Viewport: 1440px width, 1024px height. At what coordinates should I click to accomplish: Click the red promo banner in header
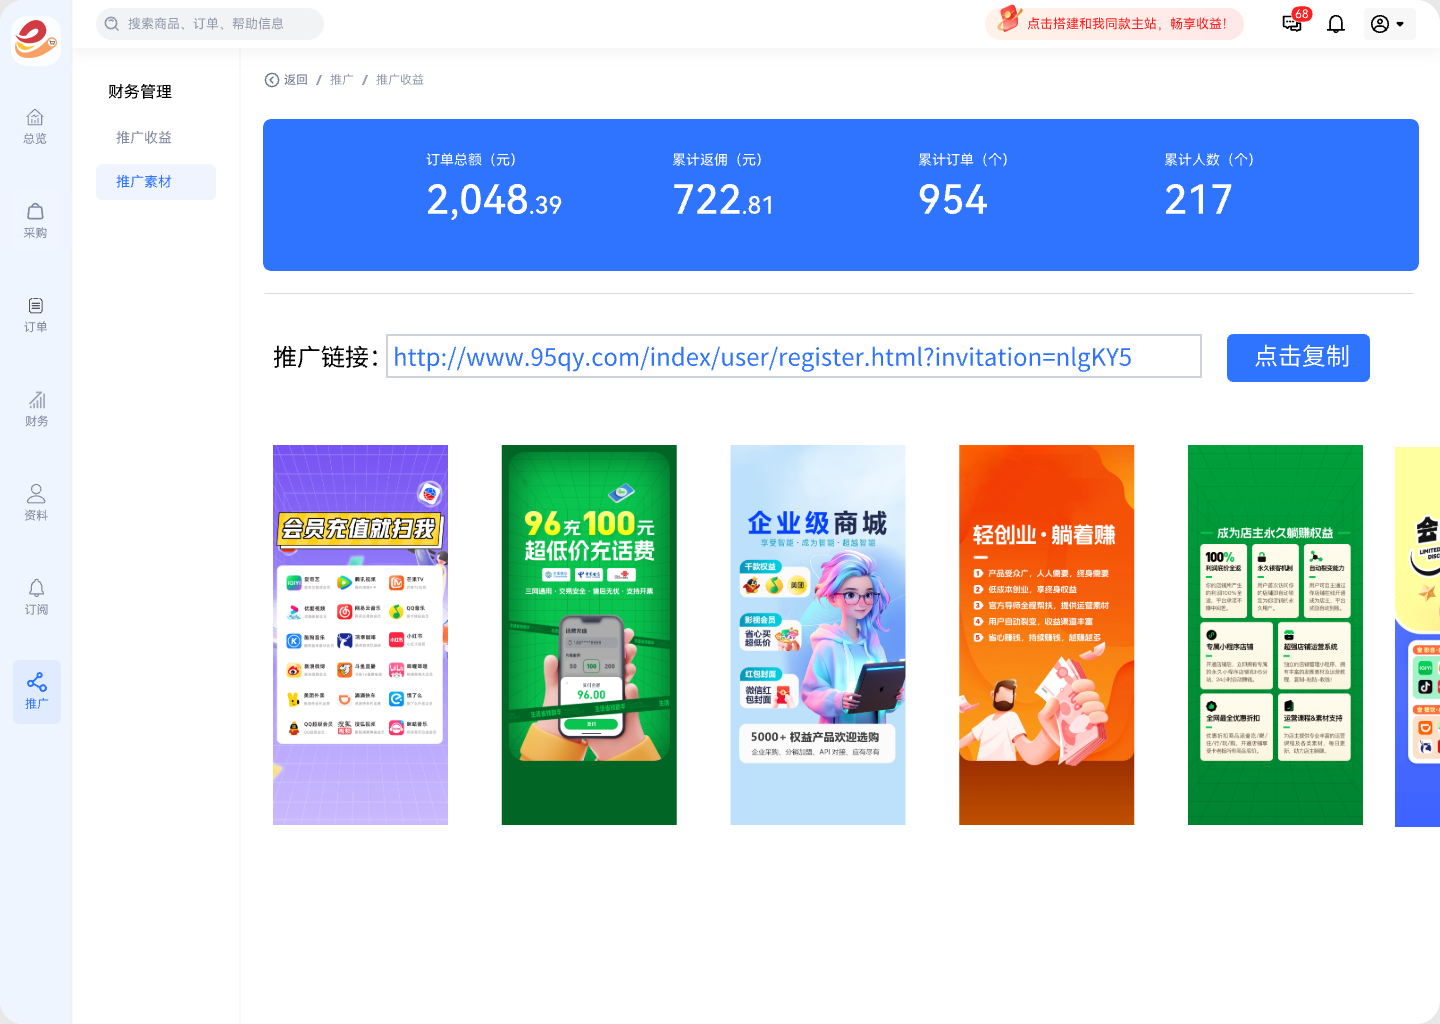1114,24
